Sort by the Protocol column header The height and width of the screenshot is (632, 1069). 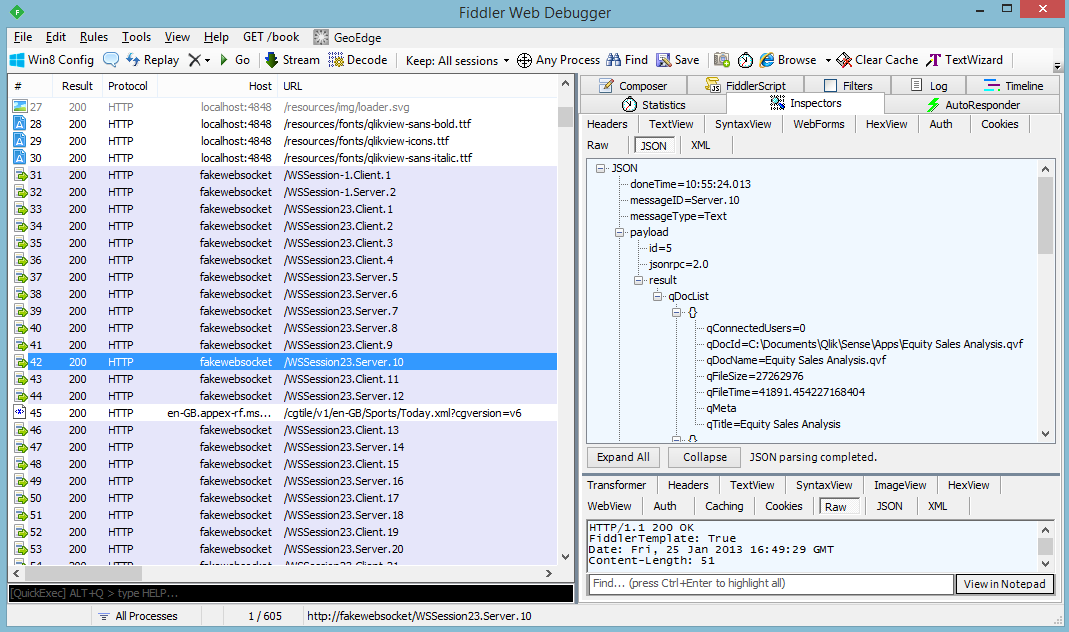pos(128,87)
